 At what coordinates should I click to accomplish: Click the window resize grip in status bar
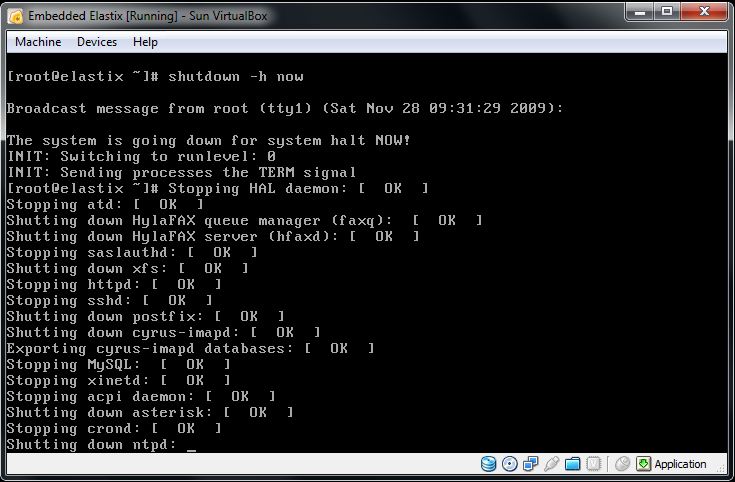(722, 467)
